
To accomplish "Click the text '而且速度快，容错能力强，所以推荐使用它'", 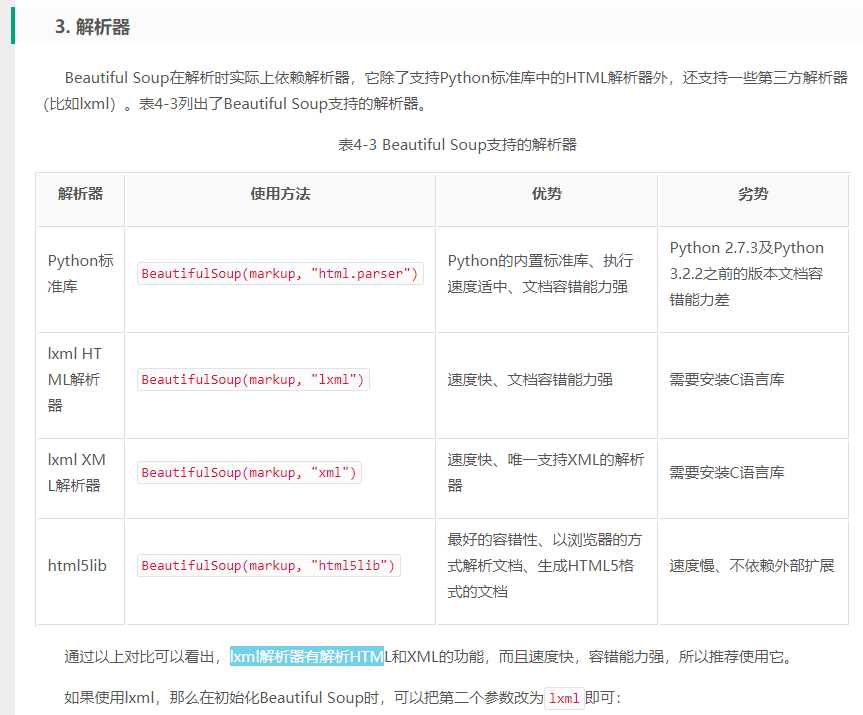I will (x=641, y=656).
